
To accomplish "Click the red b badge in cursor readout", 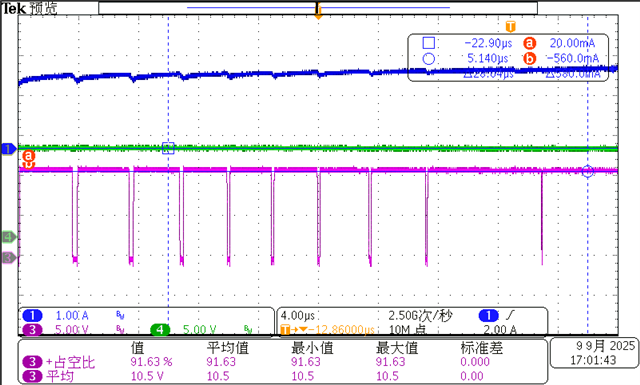I will pyautogui.click(x=529, y=59).
